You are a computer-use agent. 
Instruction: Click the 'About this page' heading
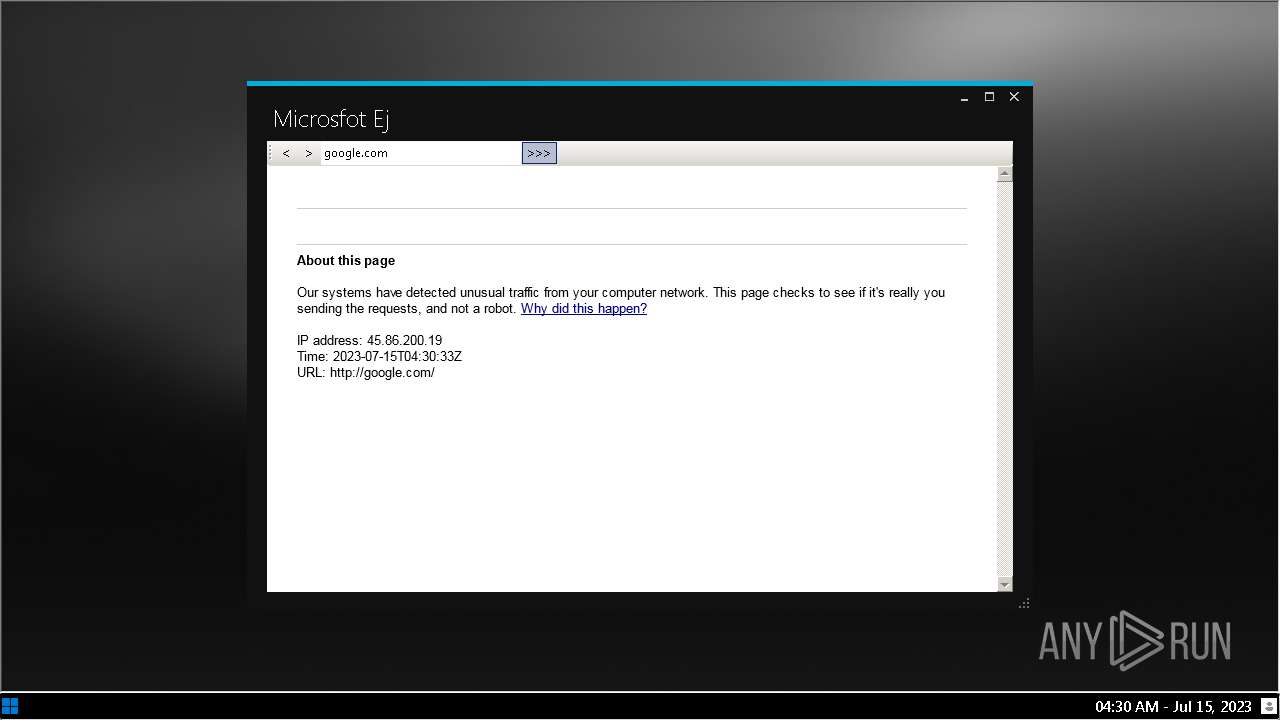[346, 261]
